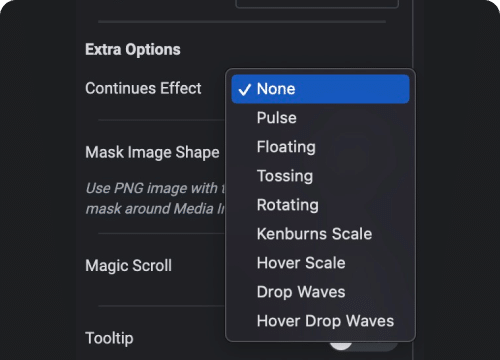Choose the Rotating effect option
Screen dimensions: 500x360
(x=320, y=205)
